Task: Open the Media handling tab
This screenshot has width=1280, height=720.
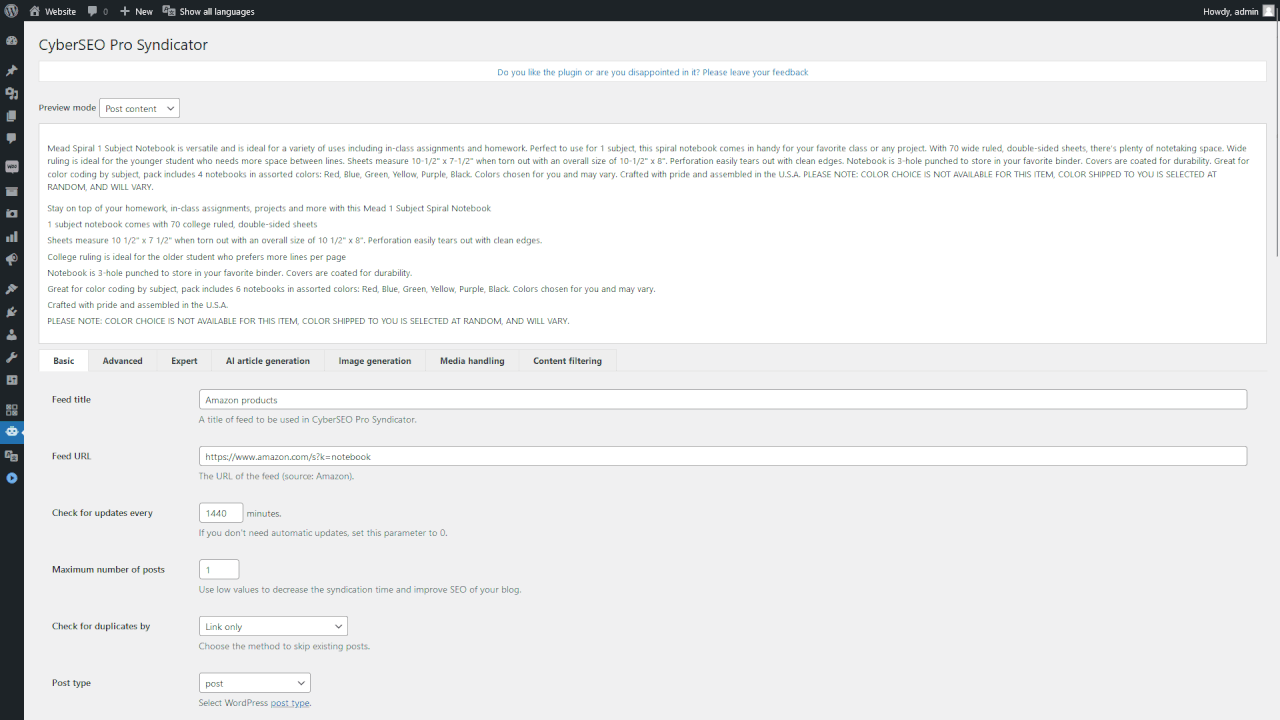Action: [x=472, y=361]
